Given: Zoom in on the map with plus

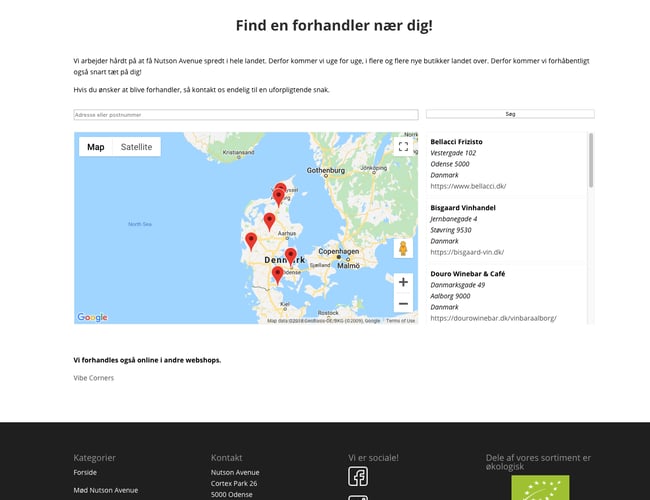Looking at the screenshot, I should [x=403, y=282].
